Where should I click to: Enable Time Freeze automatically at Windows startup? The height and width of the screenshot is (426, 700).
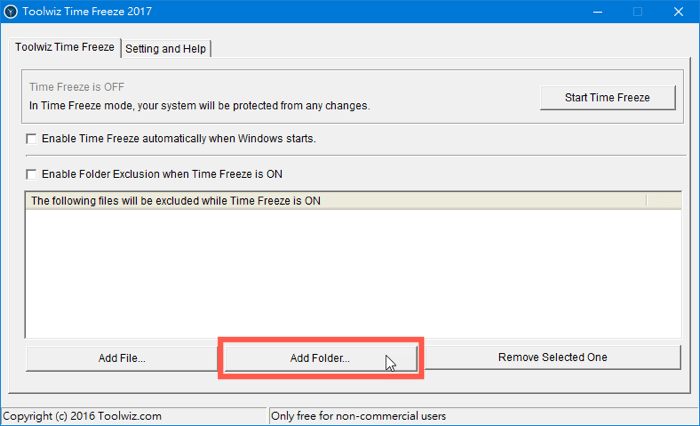[x=31, y=138]
